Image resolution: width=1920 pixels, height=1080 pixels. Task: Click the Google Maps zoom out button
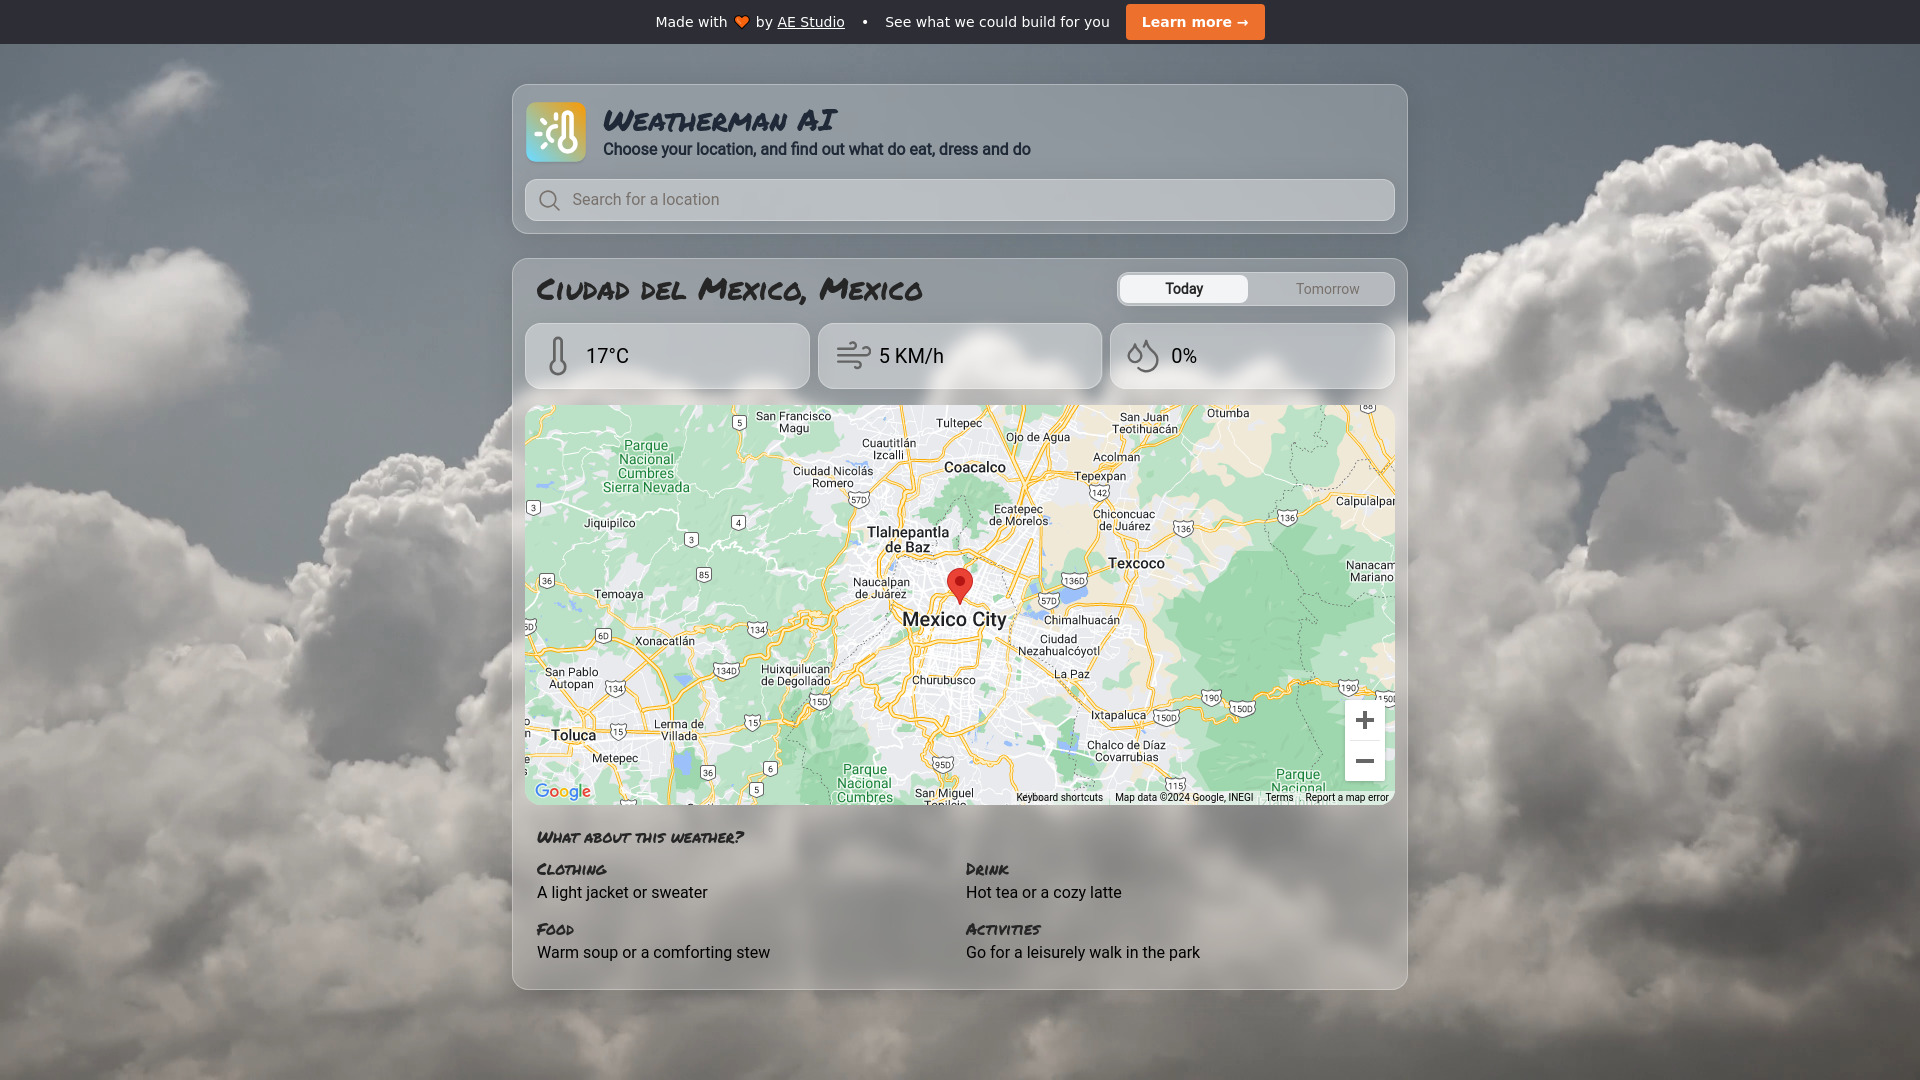tap(1364, 760)
